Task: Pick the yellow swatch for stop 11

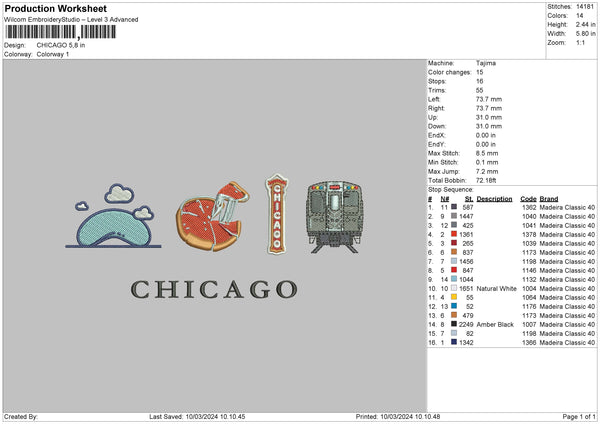Action: 454,297
